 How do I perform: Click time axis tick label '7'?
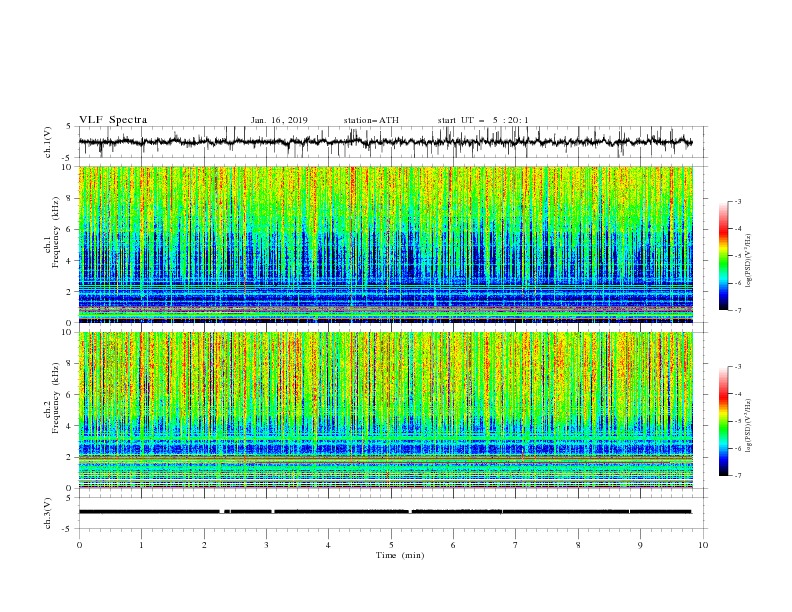516,545
